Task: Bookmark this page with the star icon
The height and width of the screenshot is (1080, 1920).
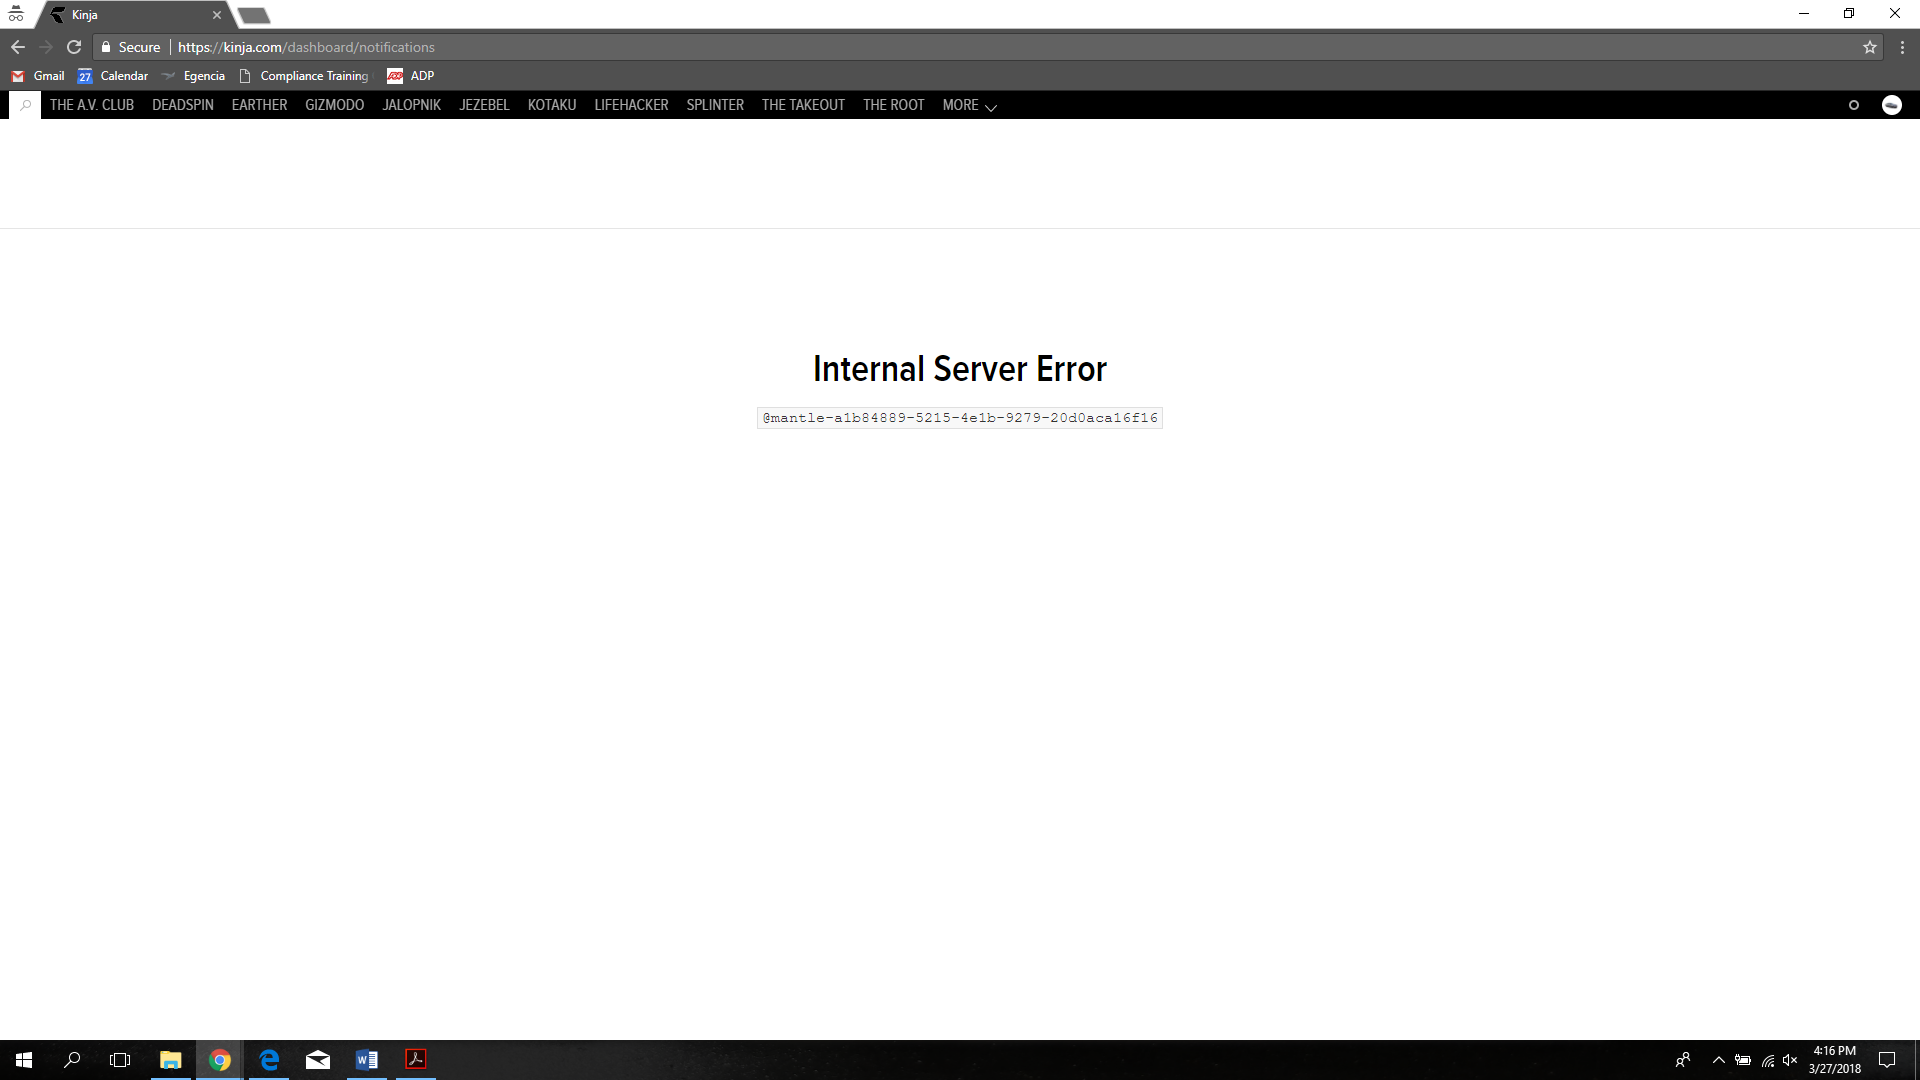Action: [1869, 47]
